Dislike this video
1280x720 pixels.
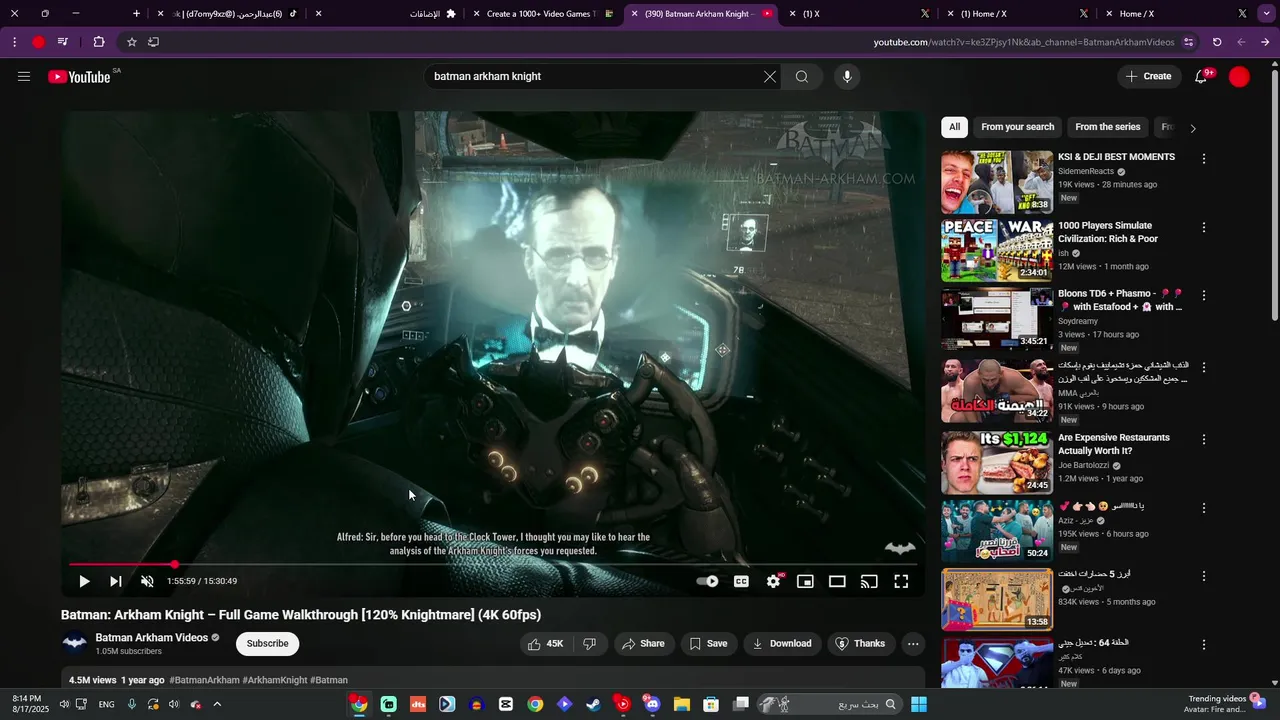[590, 644]
